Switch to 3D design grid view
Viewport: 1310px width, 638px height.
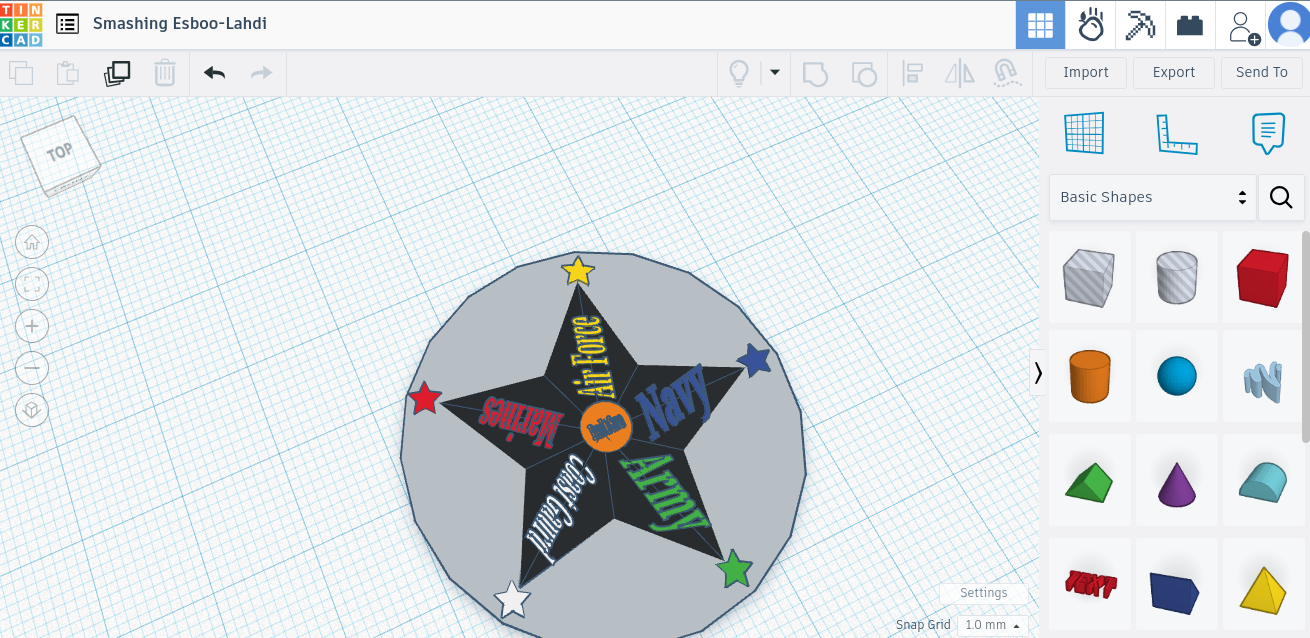pyautogui.click(x=1040, y=25)
